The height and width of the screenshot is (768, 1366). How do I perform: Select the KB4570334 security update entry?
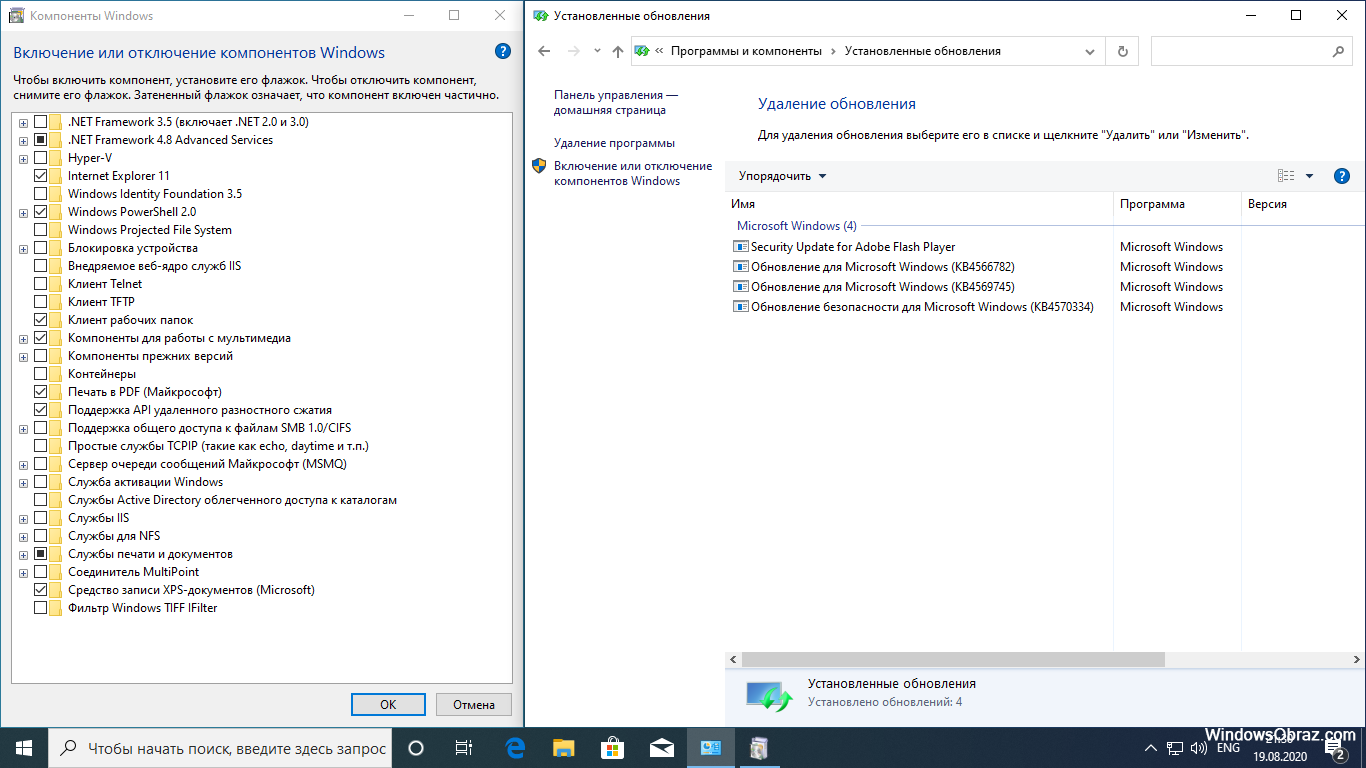[x=921, y=307]
